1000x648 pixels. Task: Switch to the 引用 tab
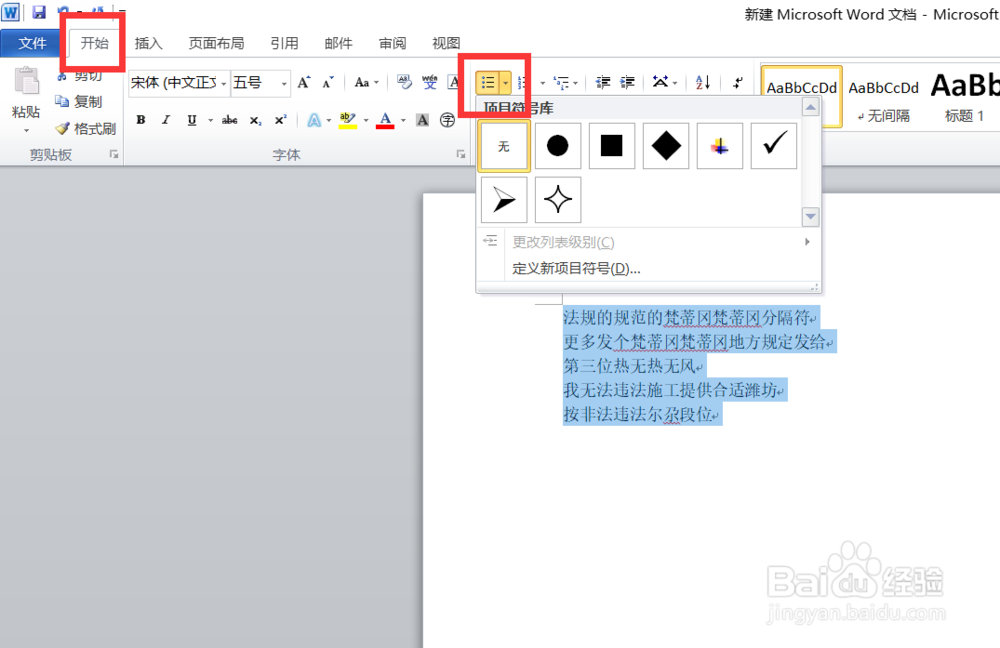tap(284, 43)
